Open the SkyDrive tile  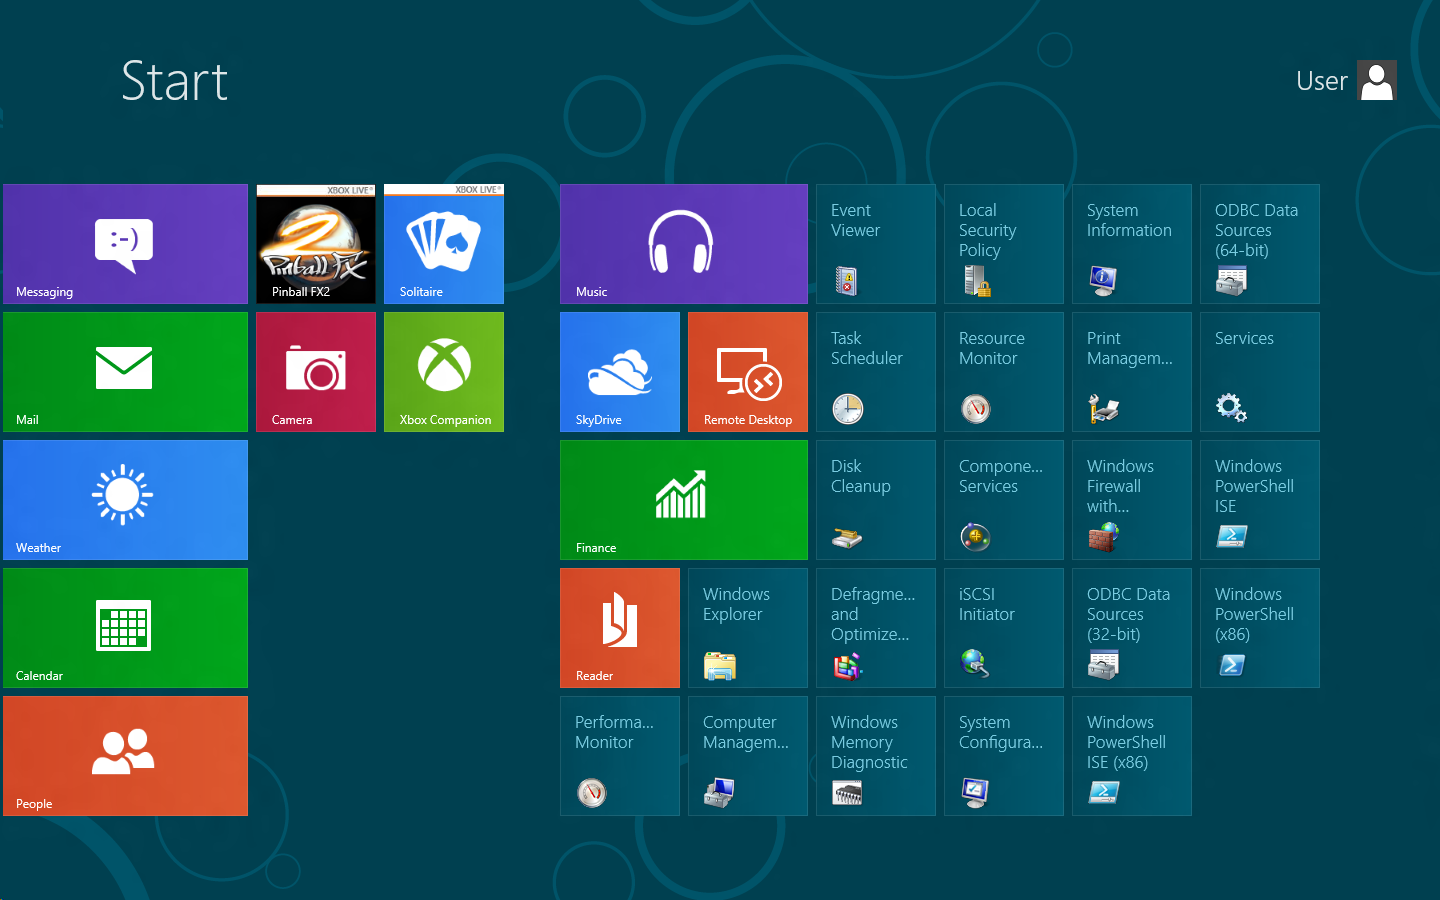pos(620,372)
